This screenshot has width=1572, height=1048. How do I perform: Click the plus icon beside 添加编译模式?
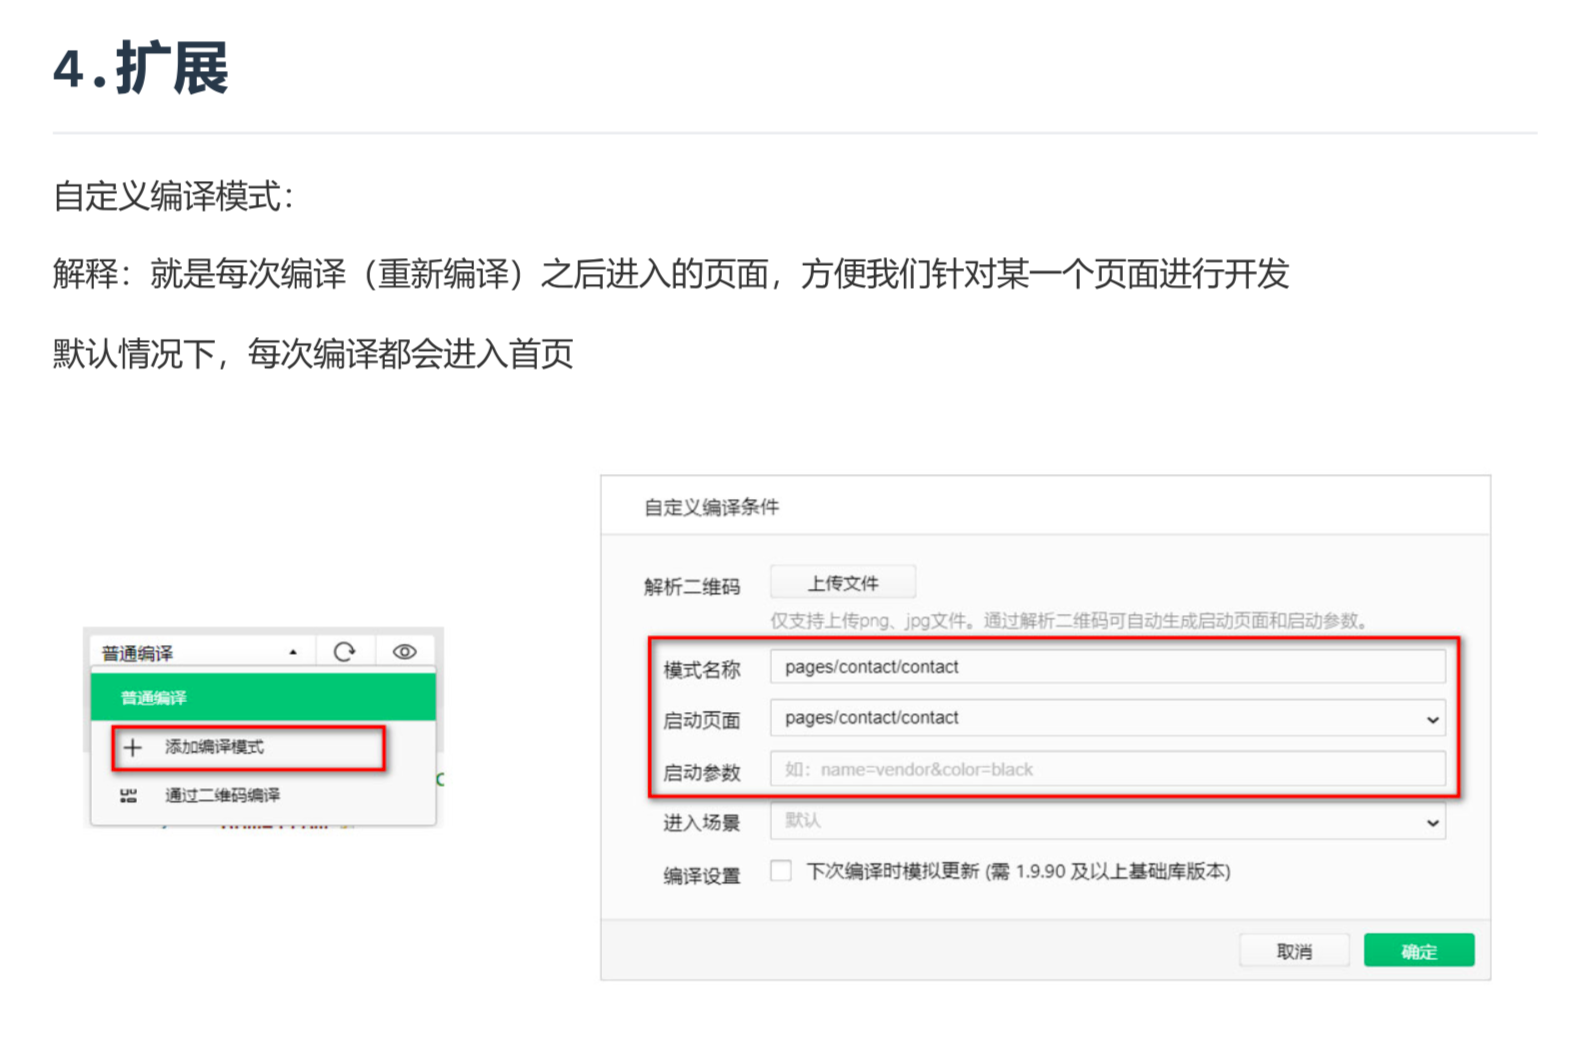click(x=132, y=747)
